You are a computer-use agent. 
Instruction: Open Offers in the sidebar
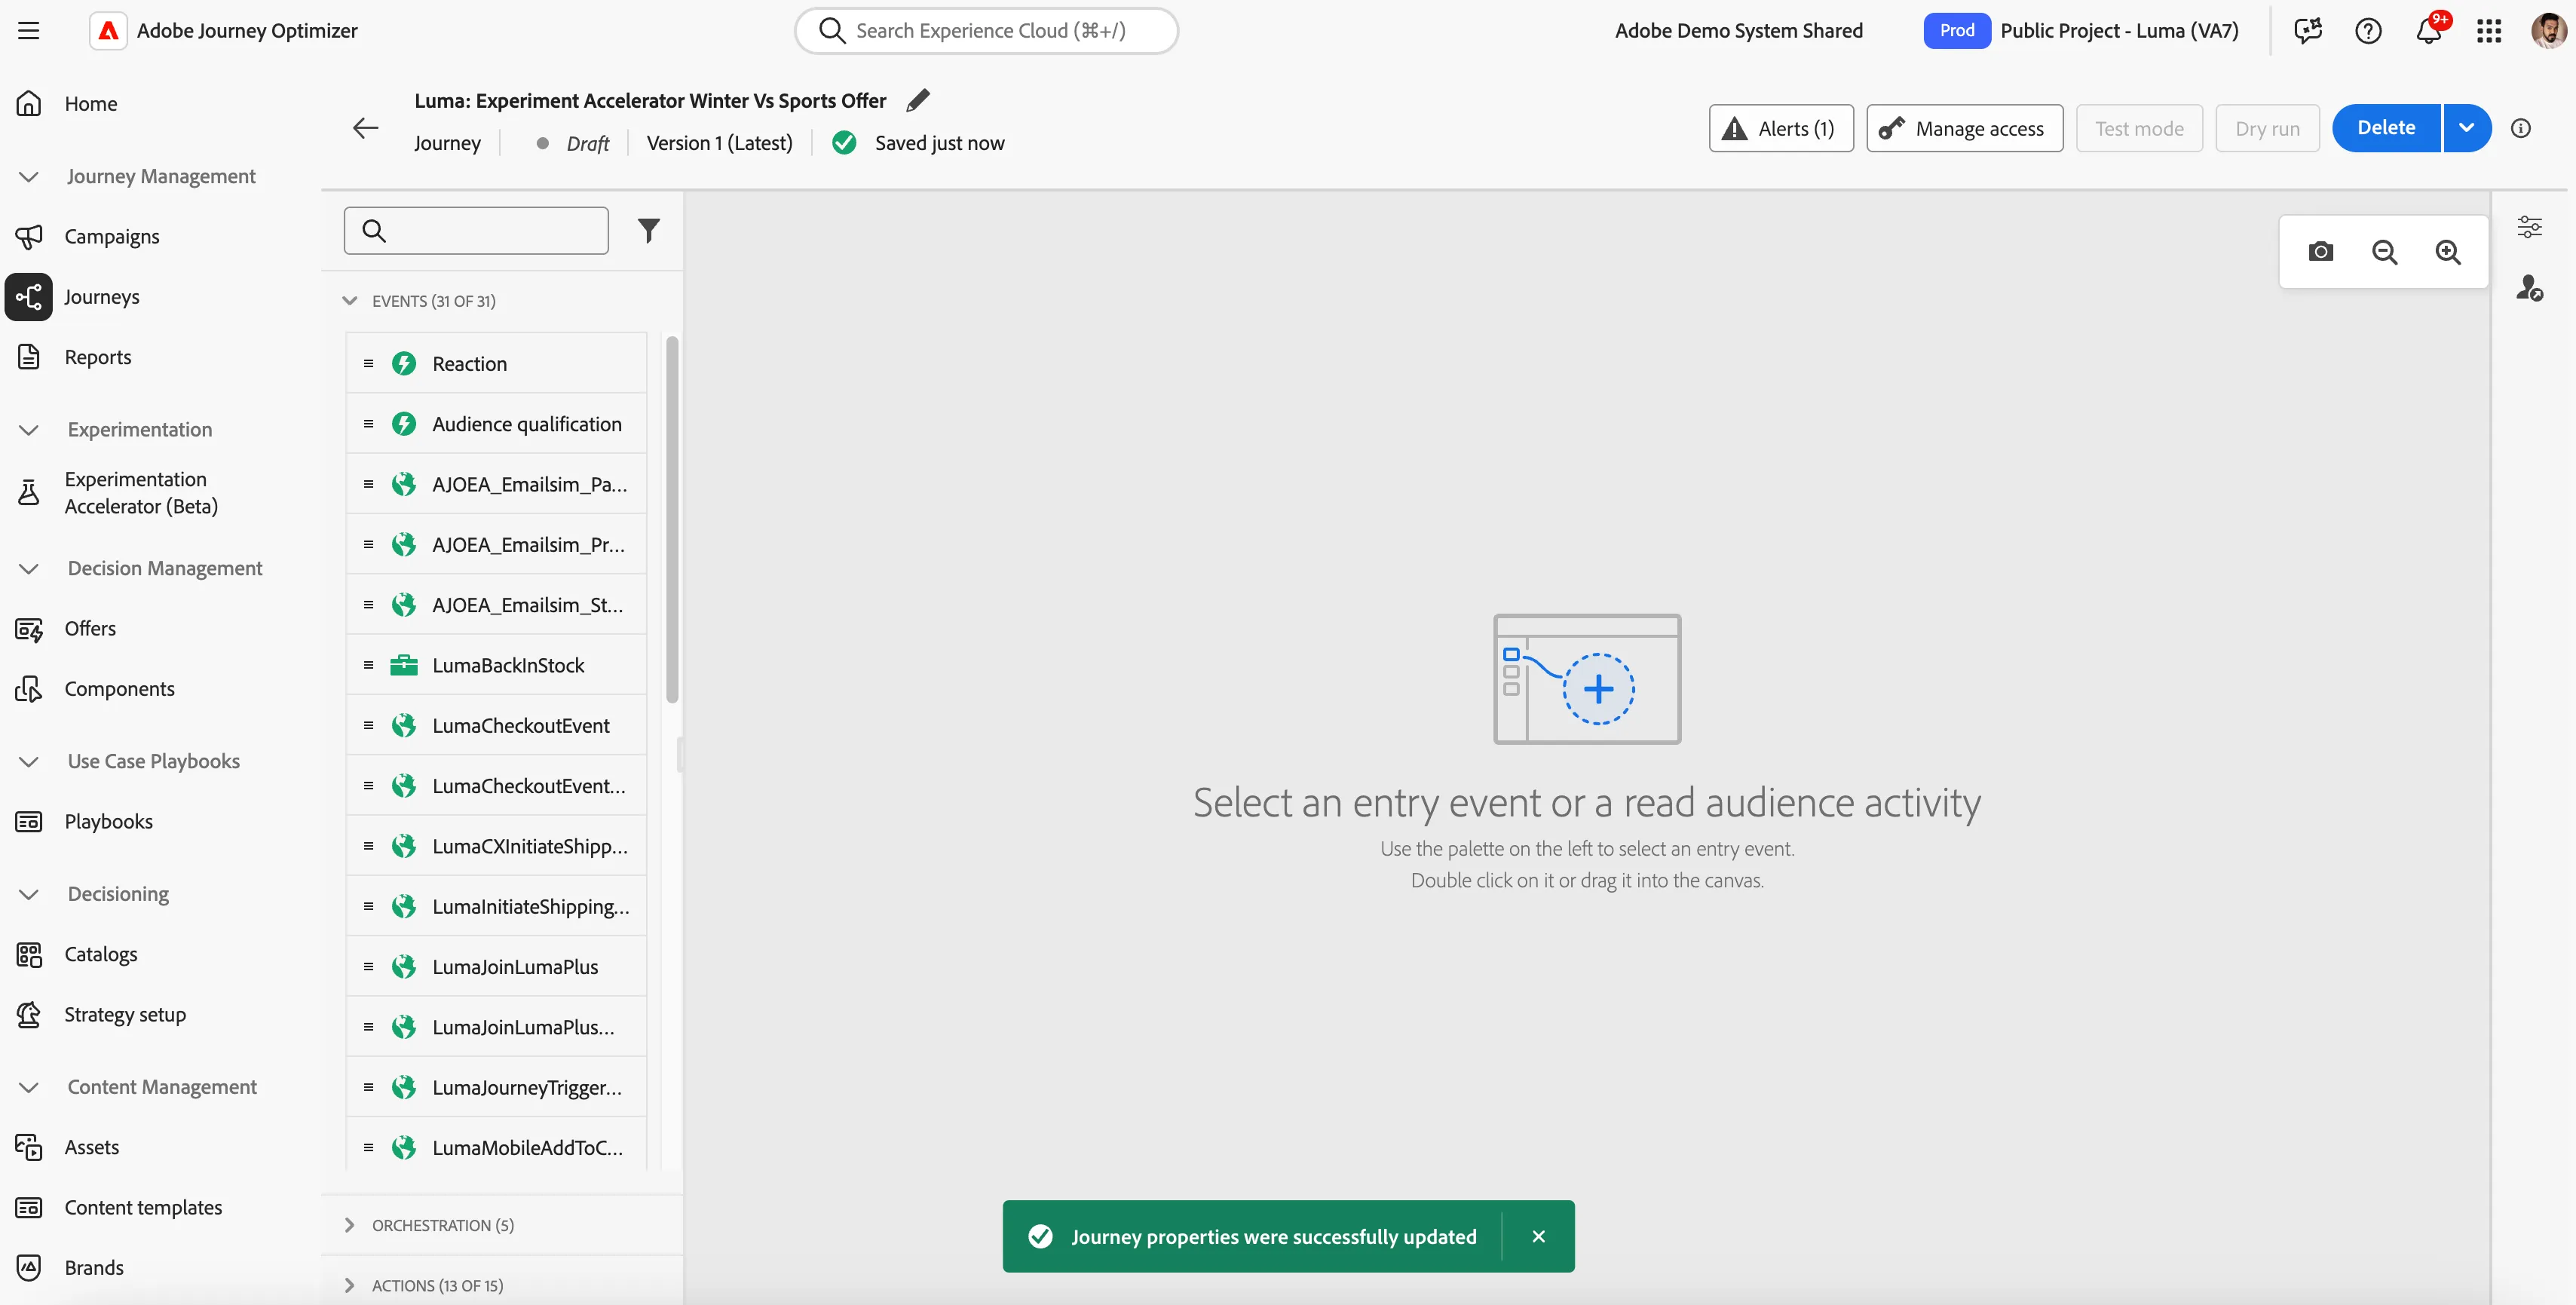coord(90,628)
